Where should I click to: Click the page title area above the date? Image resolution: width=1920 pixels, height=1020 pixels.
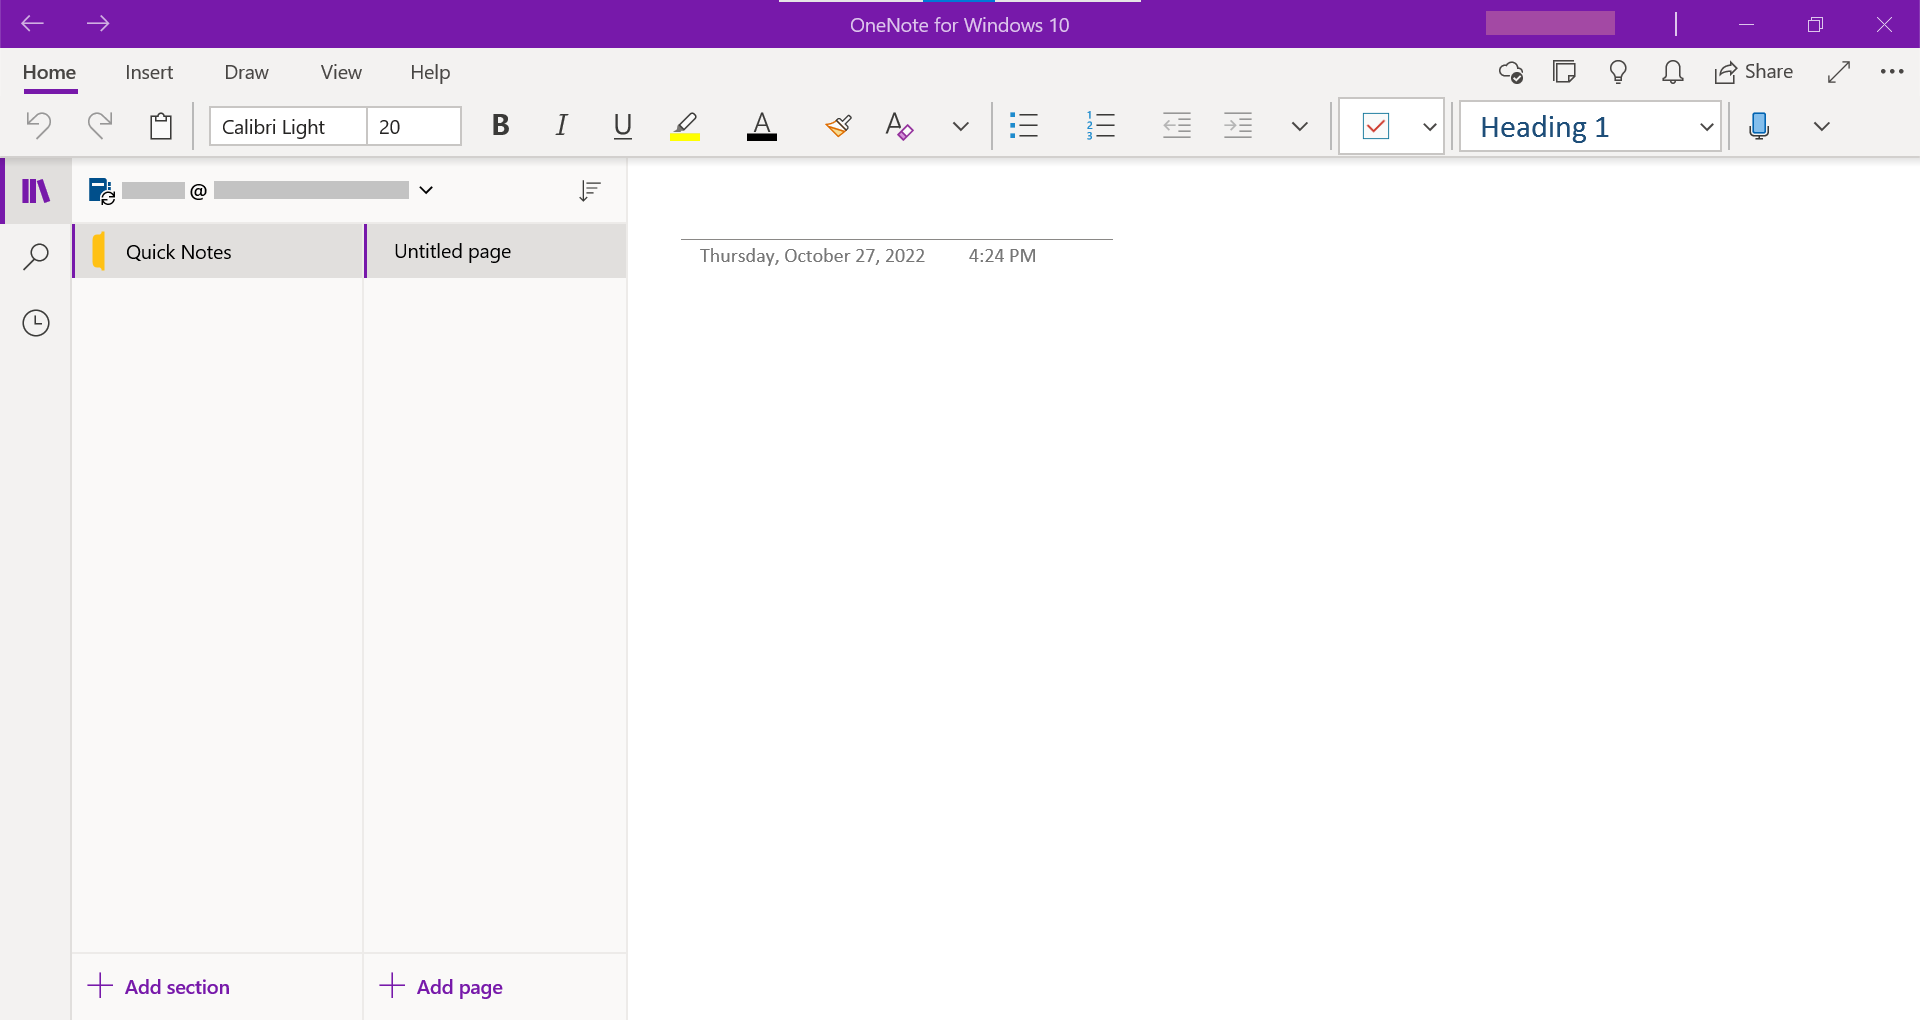tap(896, 212)
